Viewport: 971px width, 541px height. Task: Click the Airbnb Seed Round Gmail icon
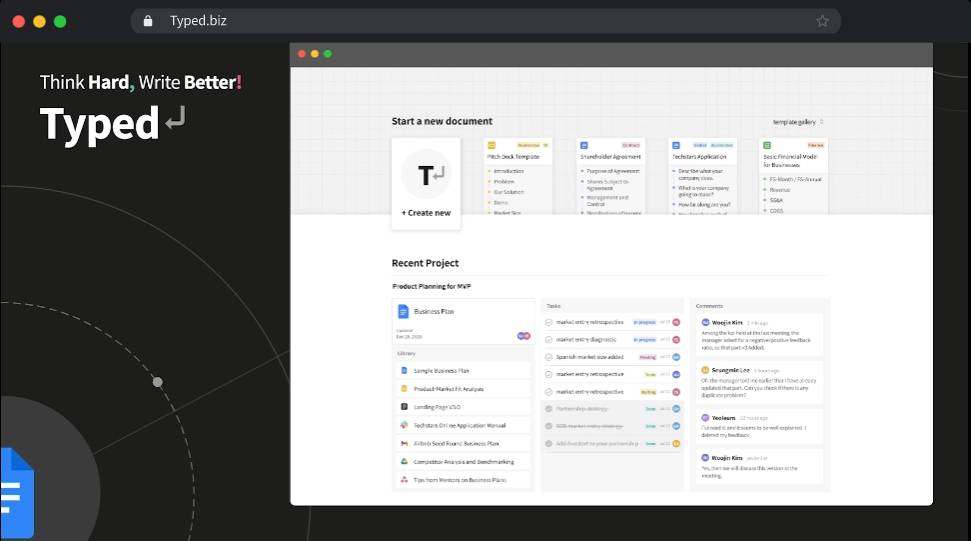pyautogui.click(x=404, y=443)
